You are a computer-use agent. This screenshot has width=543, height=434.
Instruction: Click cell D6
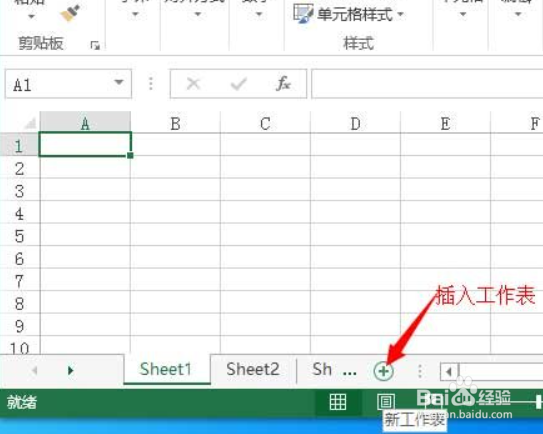(355, 257)
